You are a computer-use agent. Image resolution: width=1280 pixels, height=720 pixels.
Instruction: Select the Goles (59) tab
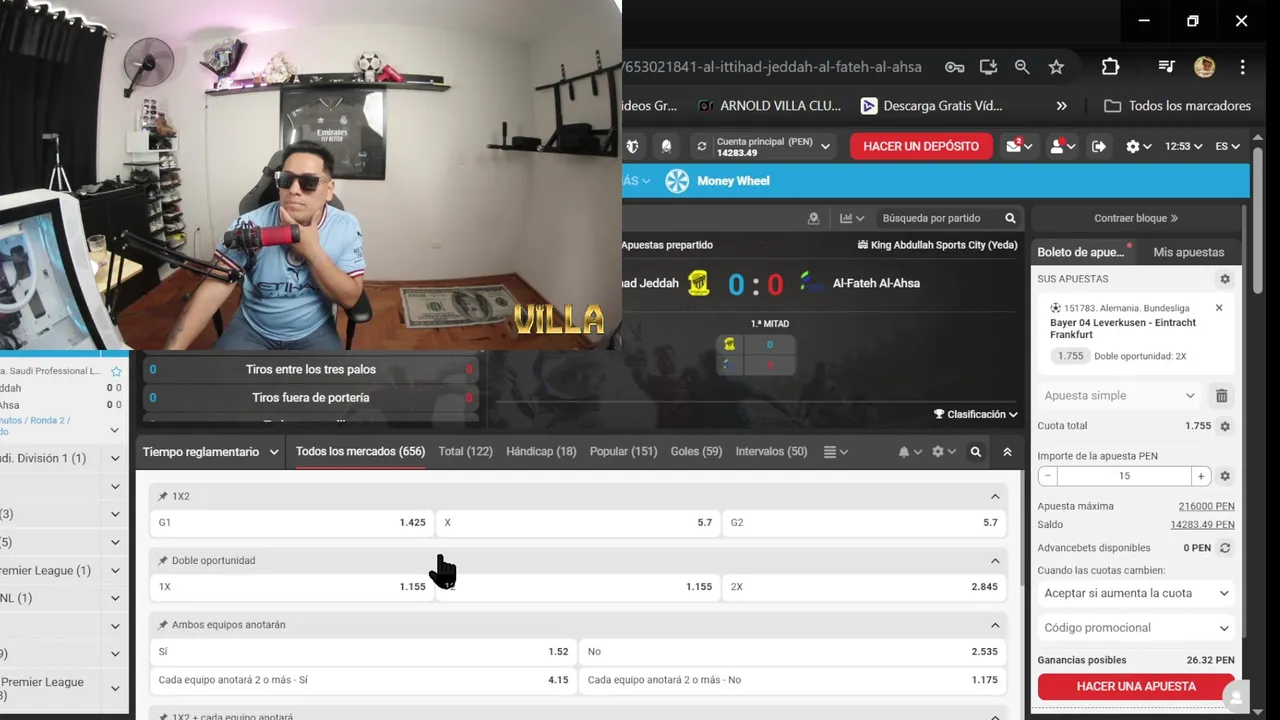point(696,452)
